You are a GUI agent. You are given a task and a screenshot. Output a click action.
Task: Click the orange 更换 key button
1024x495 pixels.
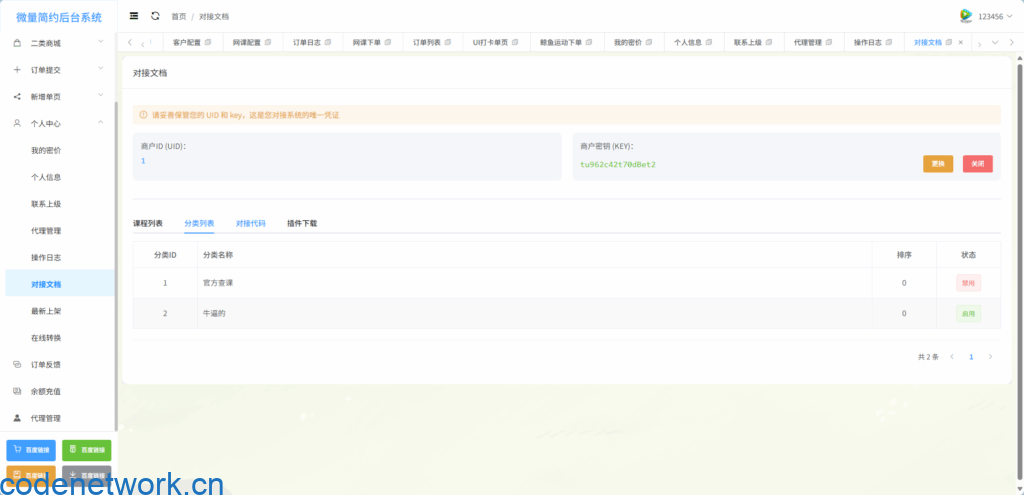tap(937, 164)
